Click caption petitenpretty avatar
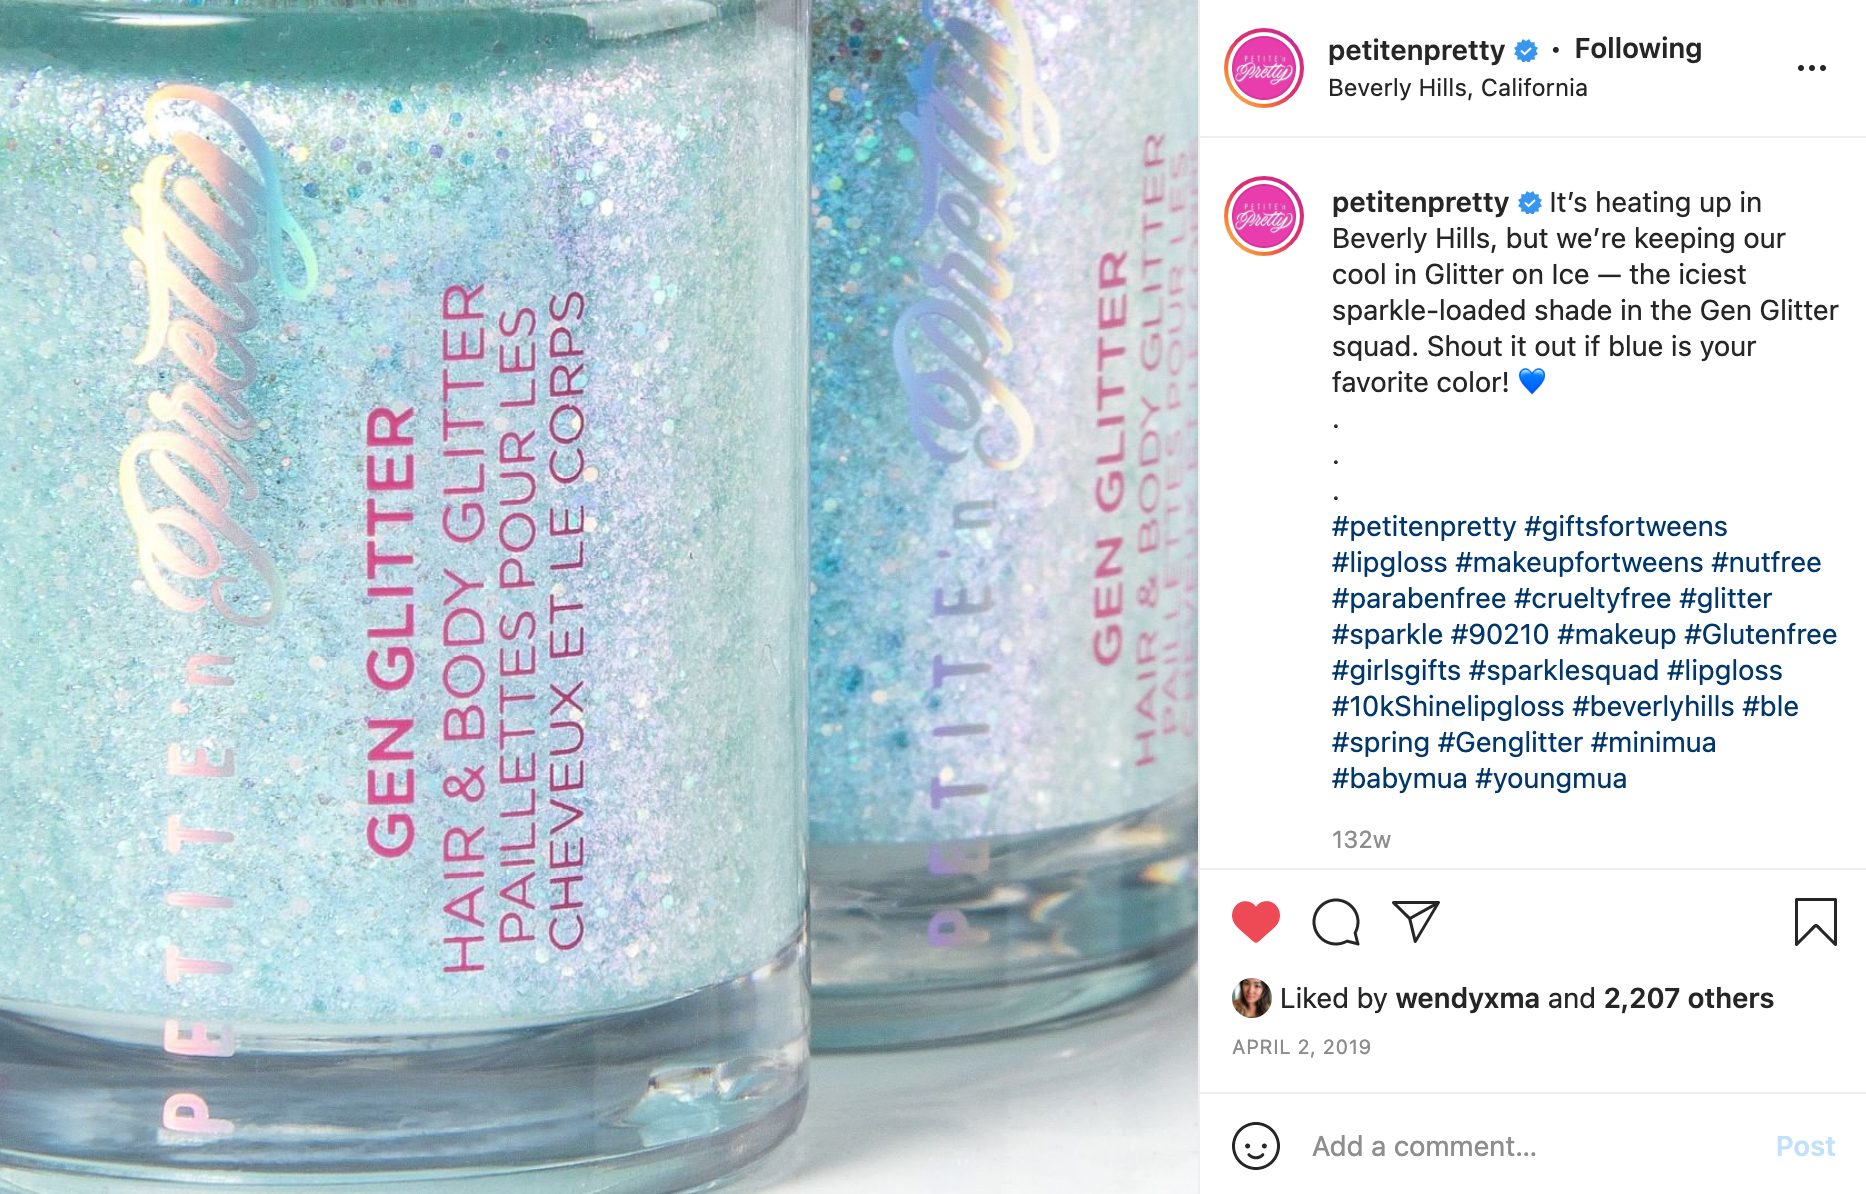This screenshot has width=1866, height=1194. [1264, 216]
